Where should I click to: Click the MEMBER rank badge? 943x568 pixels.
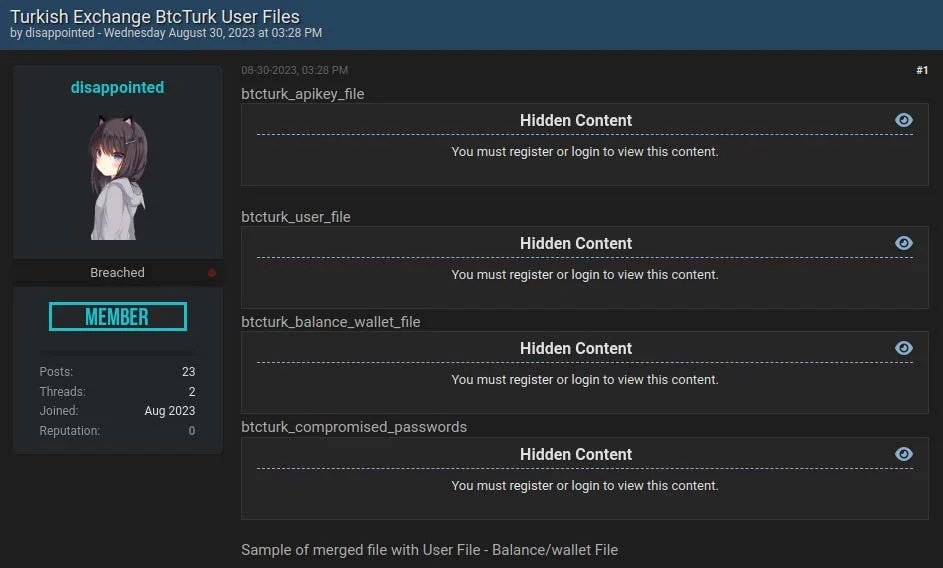[x=117, y=317]
